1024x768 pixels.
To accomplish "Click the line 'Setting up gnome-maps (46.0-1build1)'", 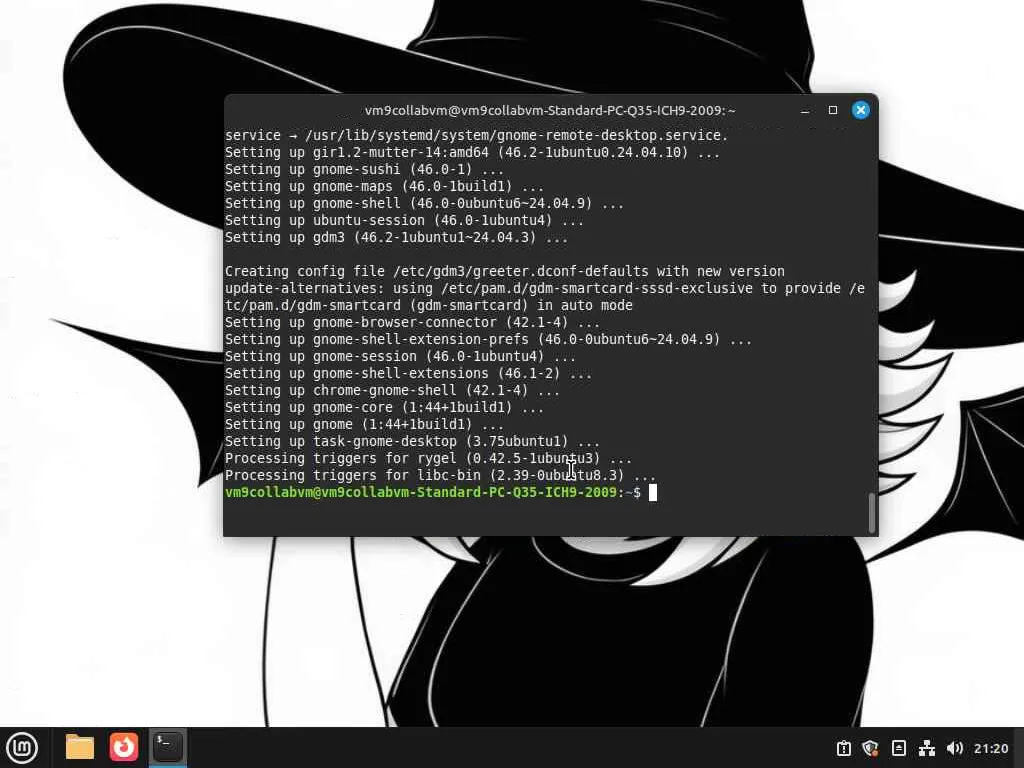I will 384,186.
